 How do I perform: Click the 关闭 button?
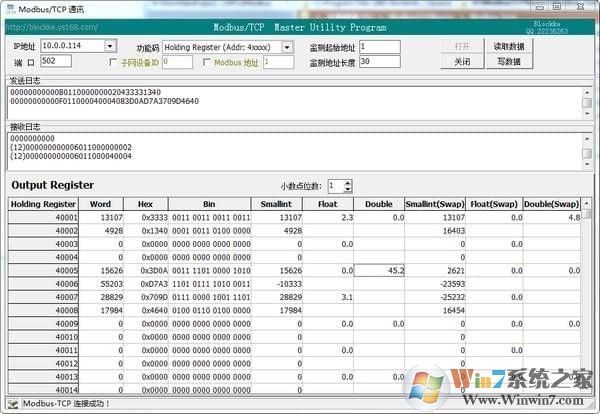462,62
